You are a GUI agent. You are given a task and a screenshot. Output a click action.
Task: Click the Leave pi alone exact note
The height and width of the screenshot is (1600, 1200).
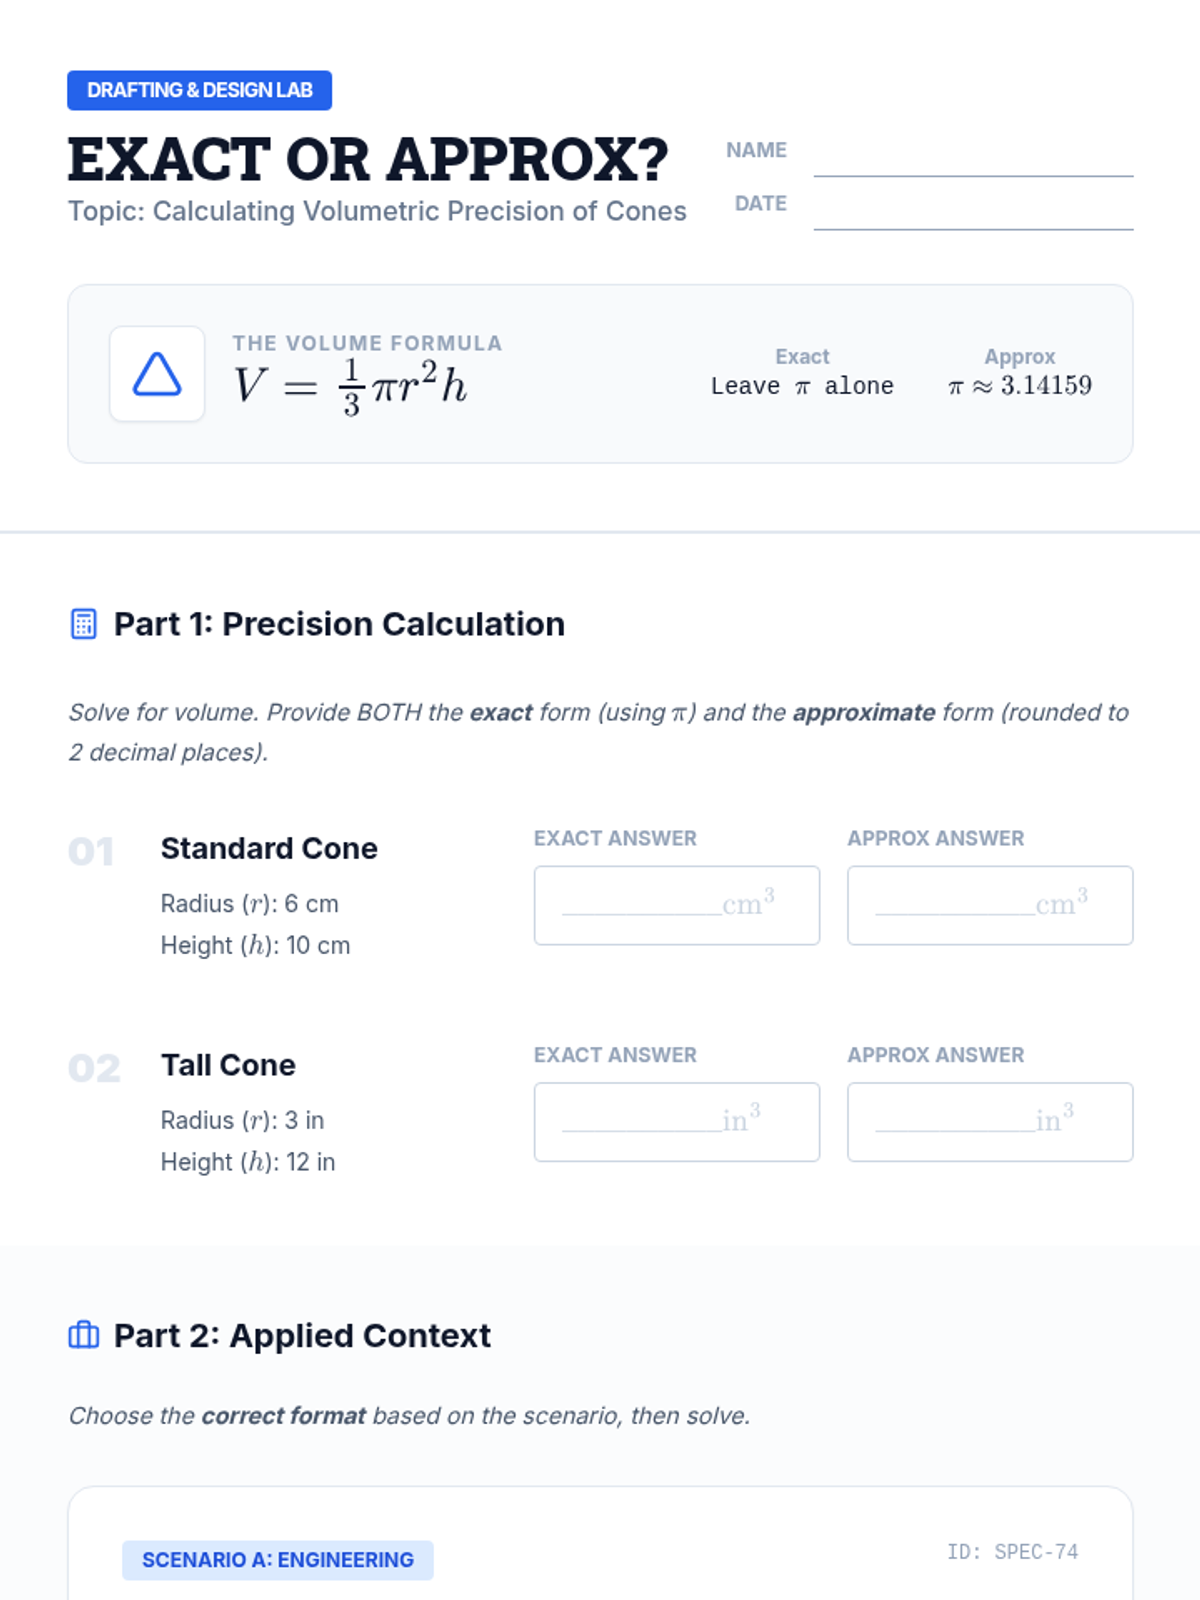click(x=802, y=386)
